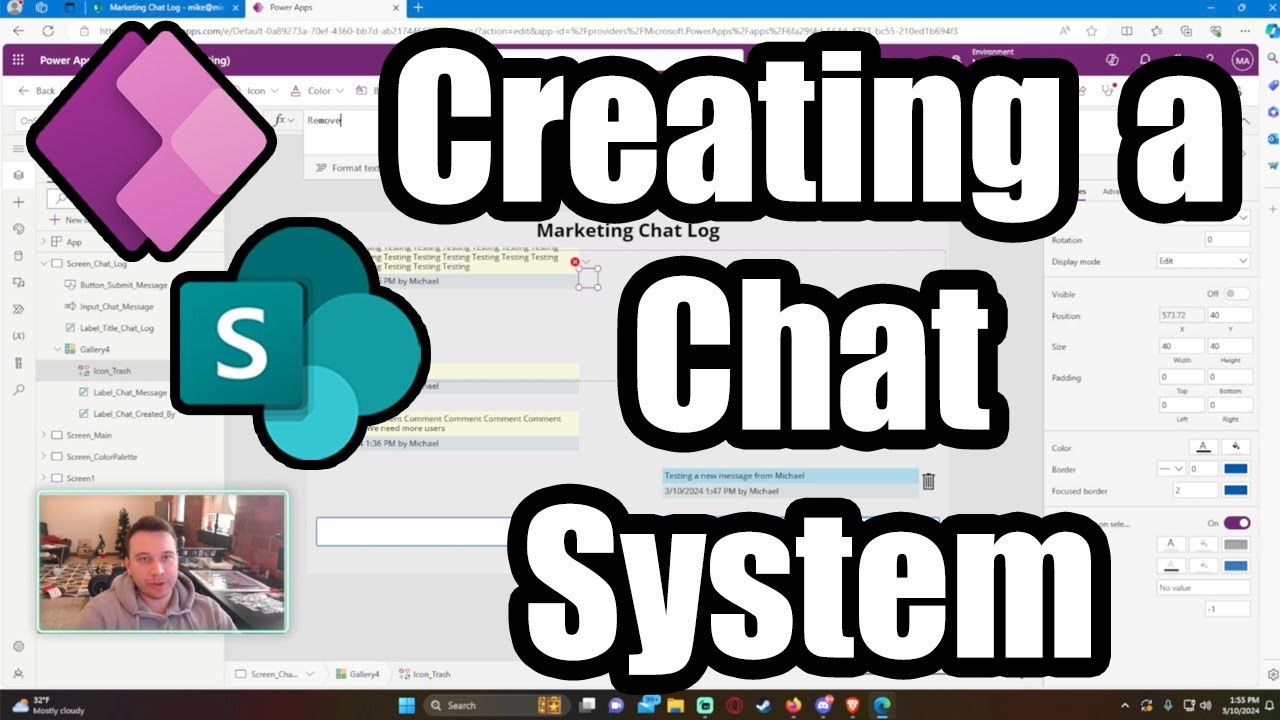1280x720 pixels.
Task: Click the Size Width field
Action: click(1181, 346)
